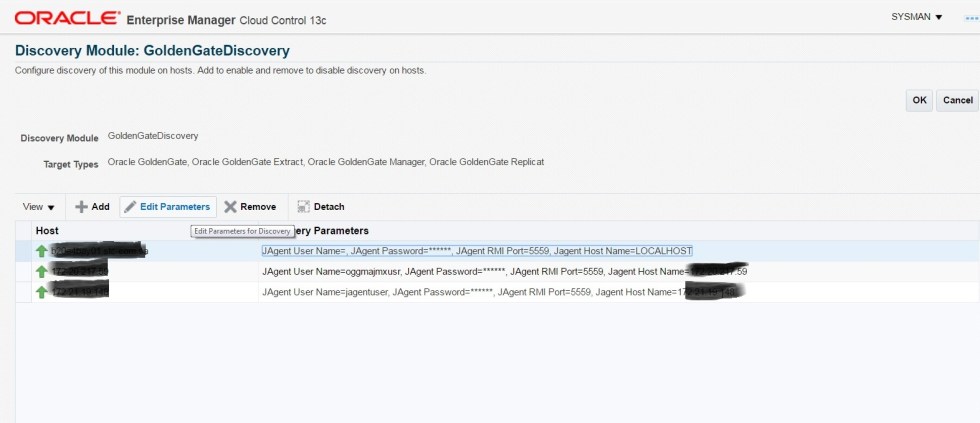980x423 pixels.
Task: Click the GoldenGateDiscovery module value
Action: [153, 135]
